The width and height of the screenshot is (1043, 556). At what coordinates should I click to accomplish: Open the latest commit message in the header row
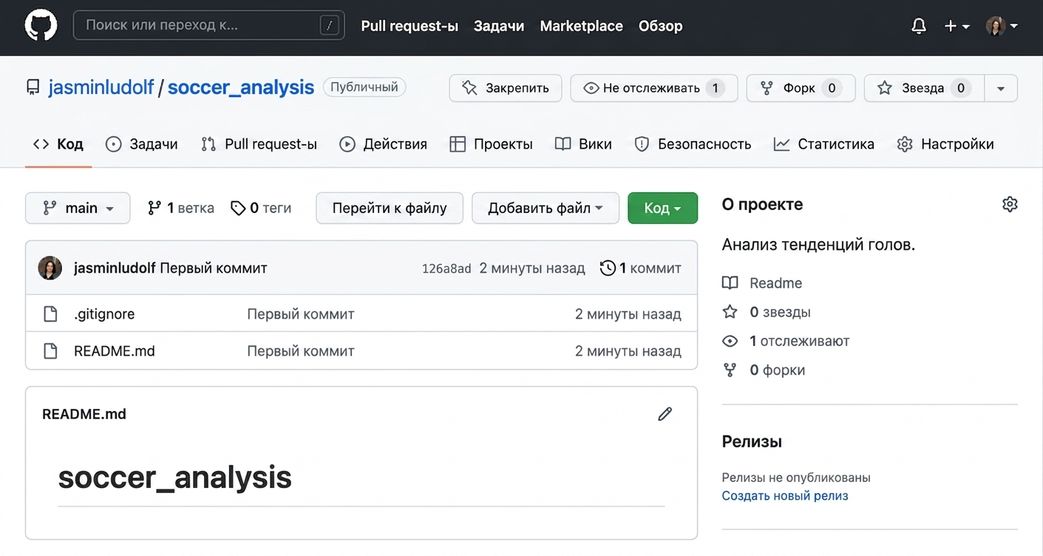(214, 268)
